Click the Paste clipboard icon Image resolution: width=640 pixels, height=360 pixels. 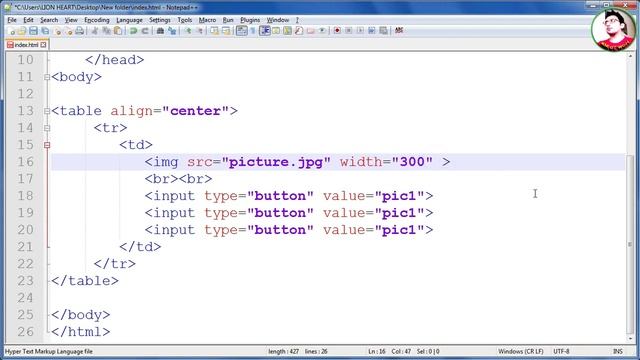(x=118, y=31)
